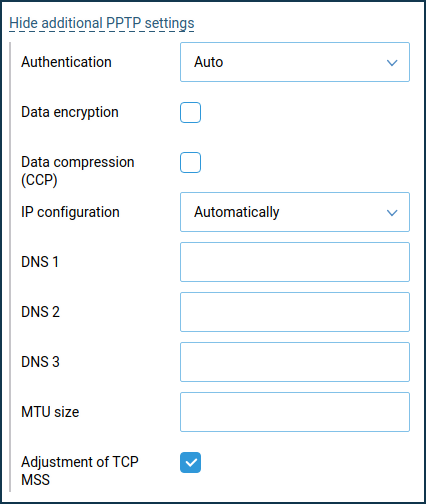Enable the Data encryption checkbox

[x=190, y=113]
